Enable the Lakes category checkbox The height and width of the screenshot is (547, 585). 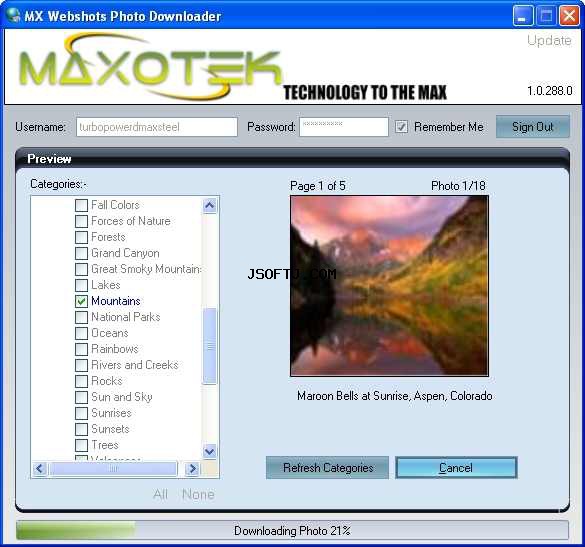coord(81,285)
